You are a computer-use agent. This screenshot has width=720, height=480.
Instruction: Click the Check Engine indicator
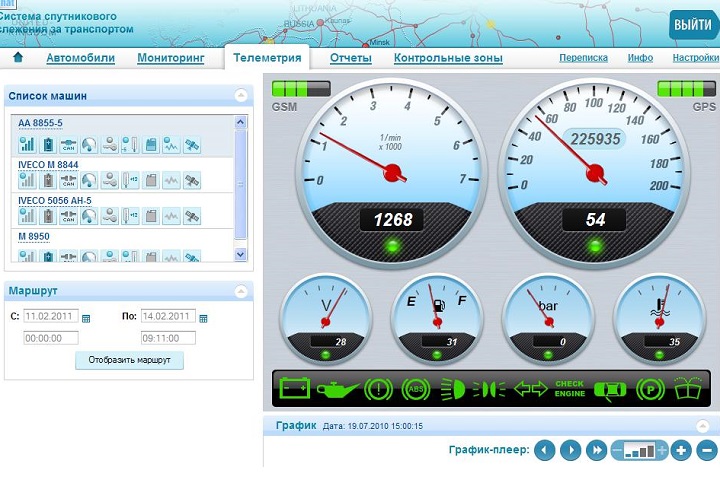[x=569, y=389]
